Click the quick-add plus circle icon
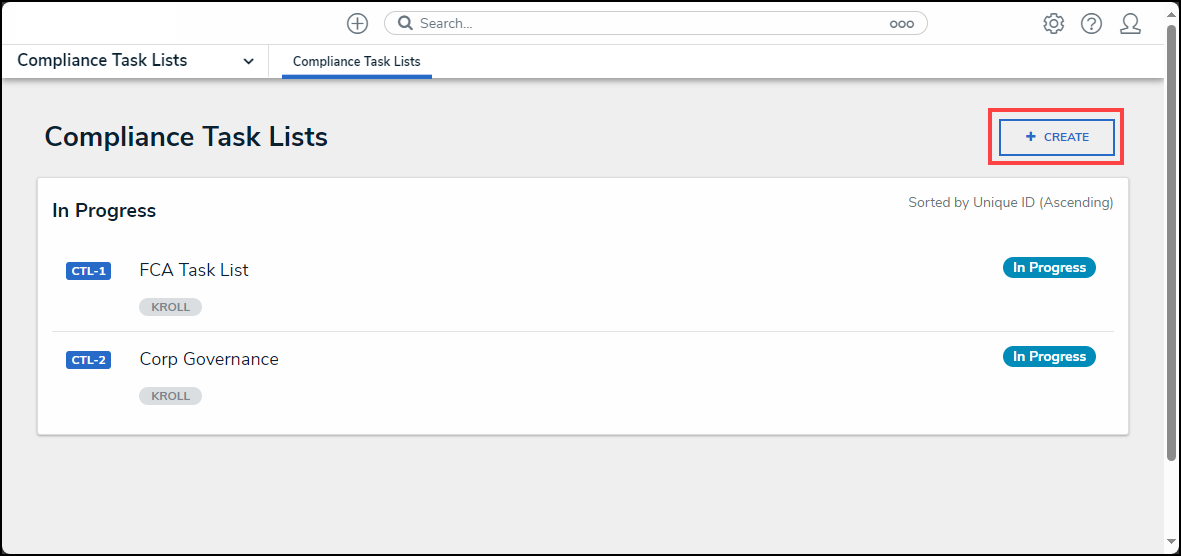The image size is (1181, 556). (x=357, y=24)
